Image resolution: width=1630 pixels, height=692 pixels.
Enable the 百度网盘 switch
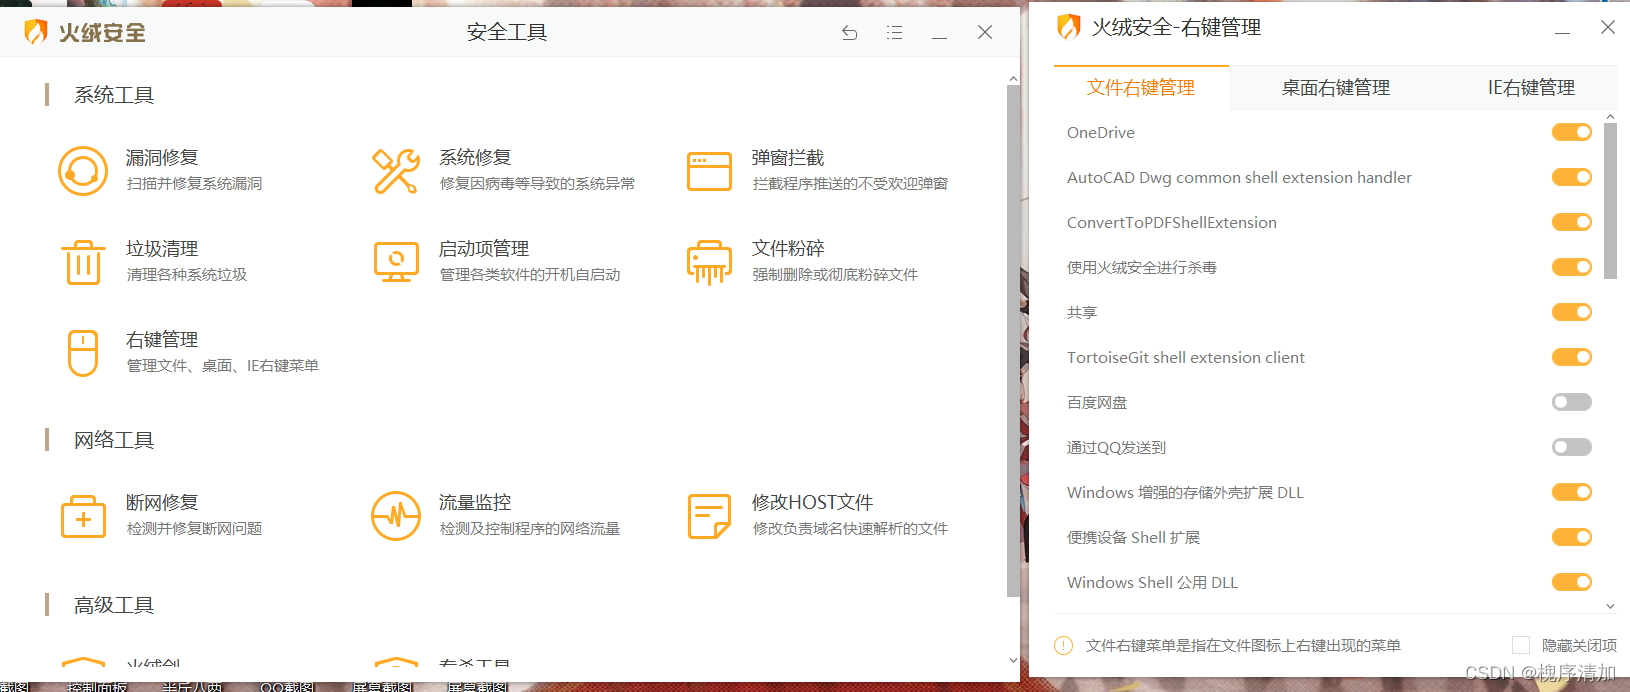coord(1571,402)
